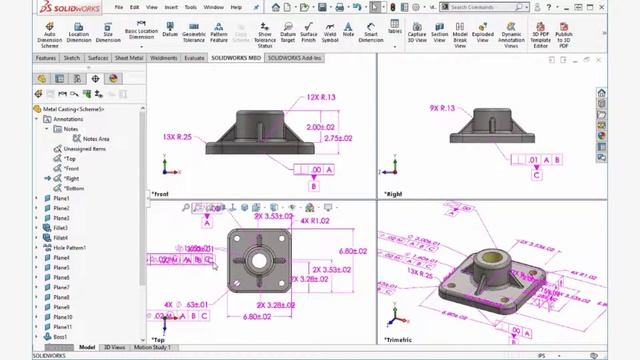Click Publish to 3D PDF
The image size is (640, 360).
[564, 35]
